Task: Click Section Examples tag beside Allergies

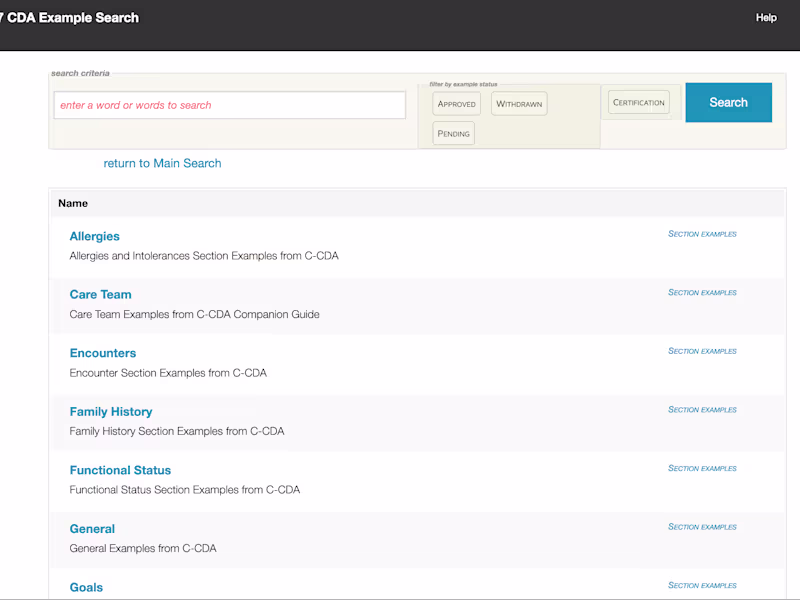Action: (x=702, y=234)
